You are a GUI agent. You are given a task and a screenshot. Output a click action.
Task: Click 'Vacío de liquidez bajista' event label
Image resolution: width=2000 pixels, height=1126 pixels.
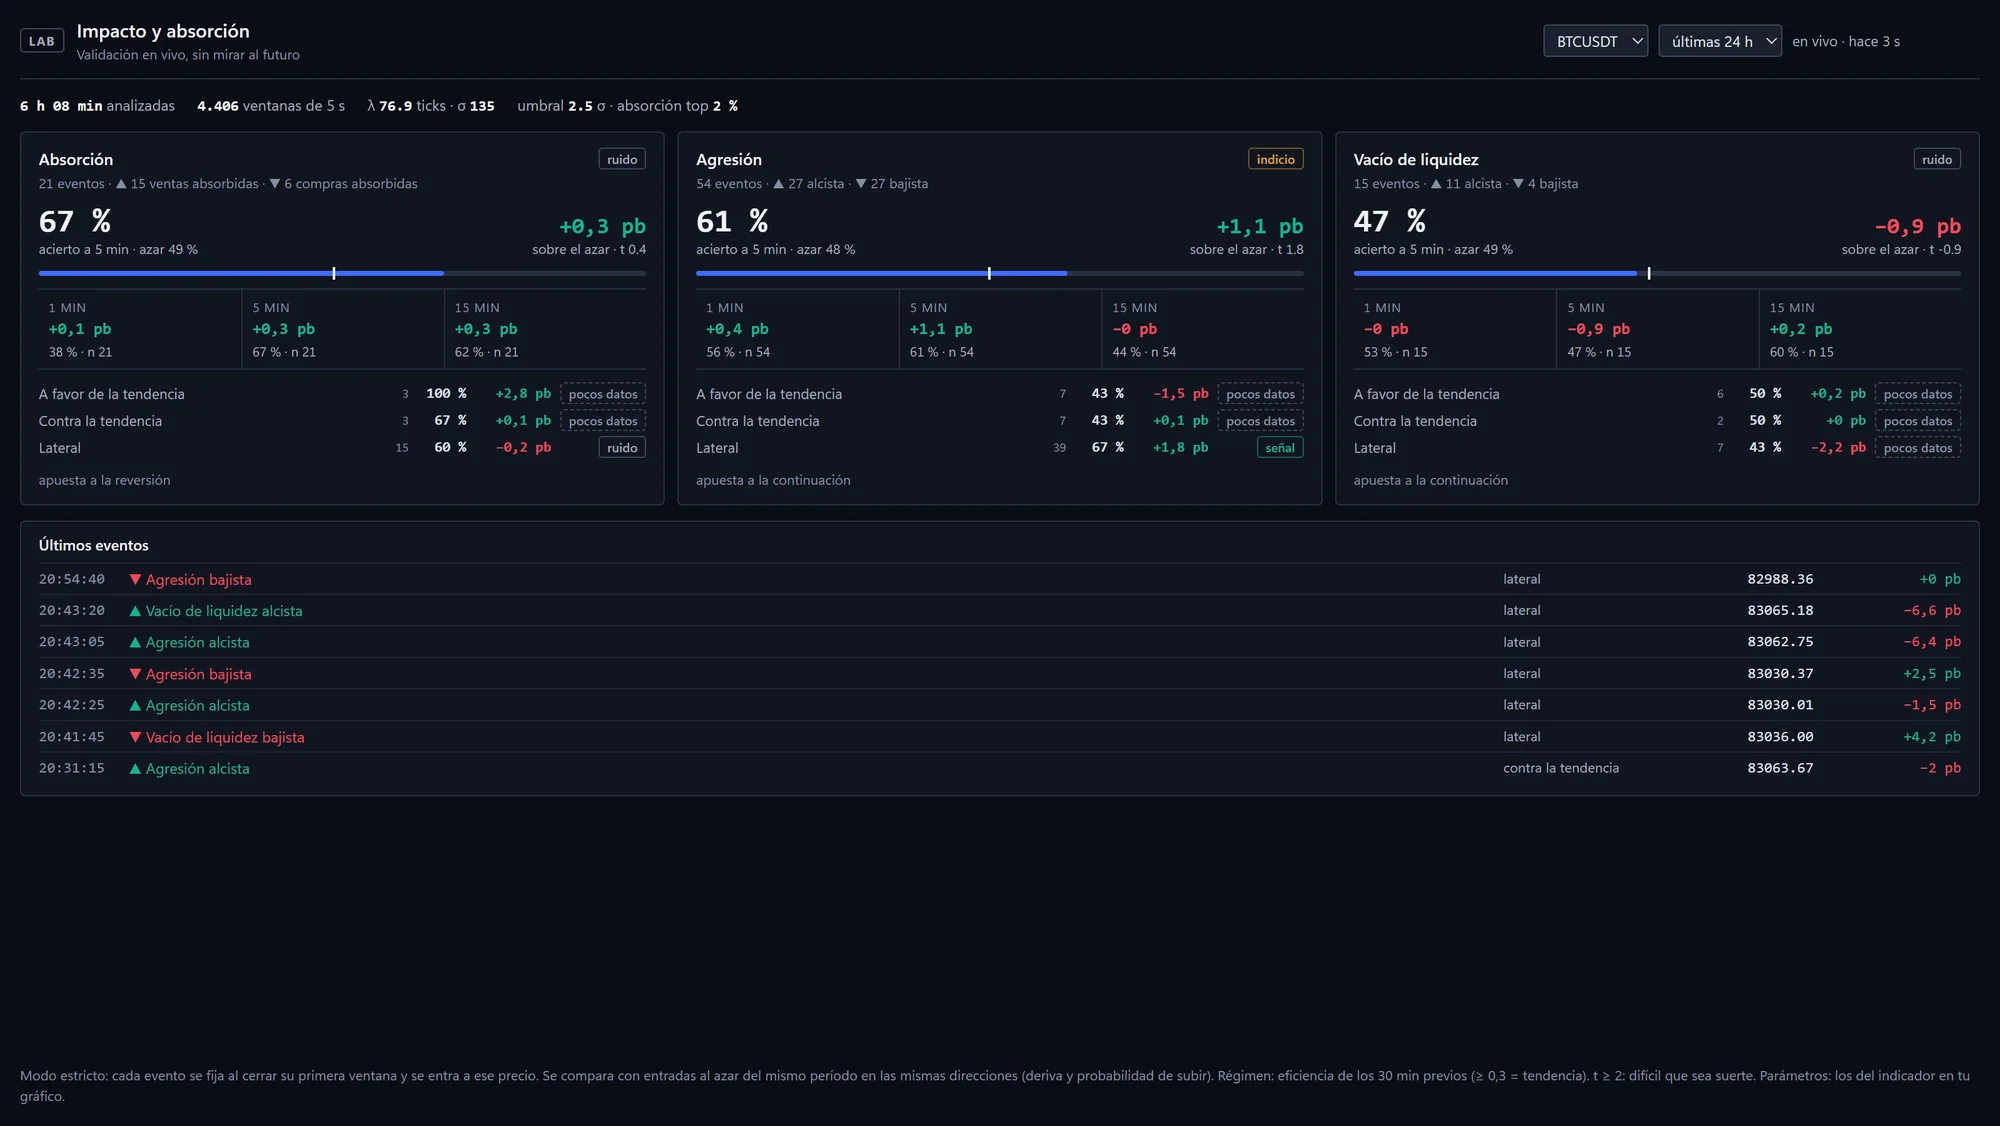[x=225, y=737]
